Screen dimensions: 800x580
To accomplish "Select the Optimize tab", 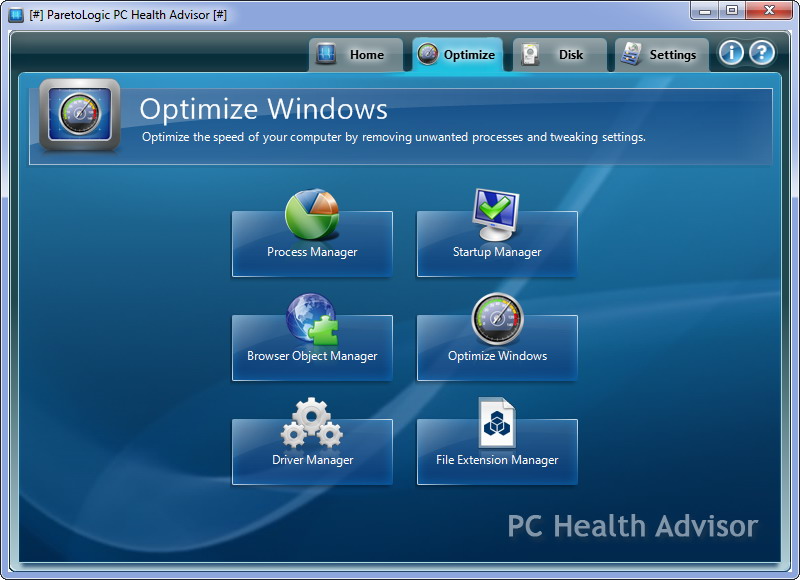I will pos(458,55).
